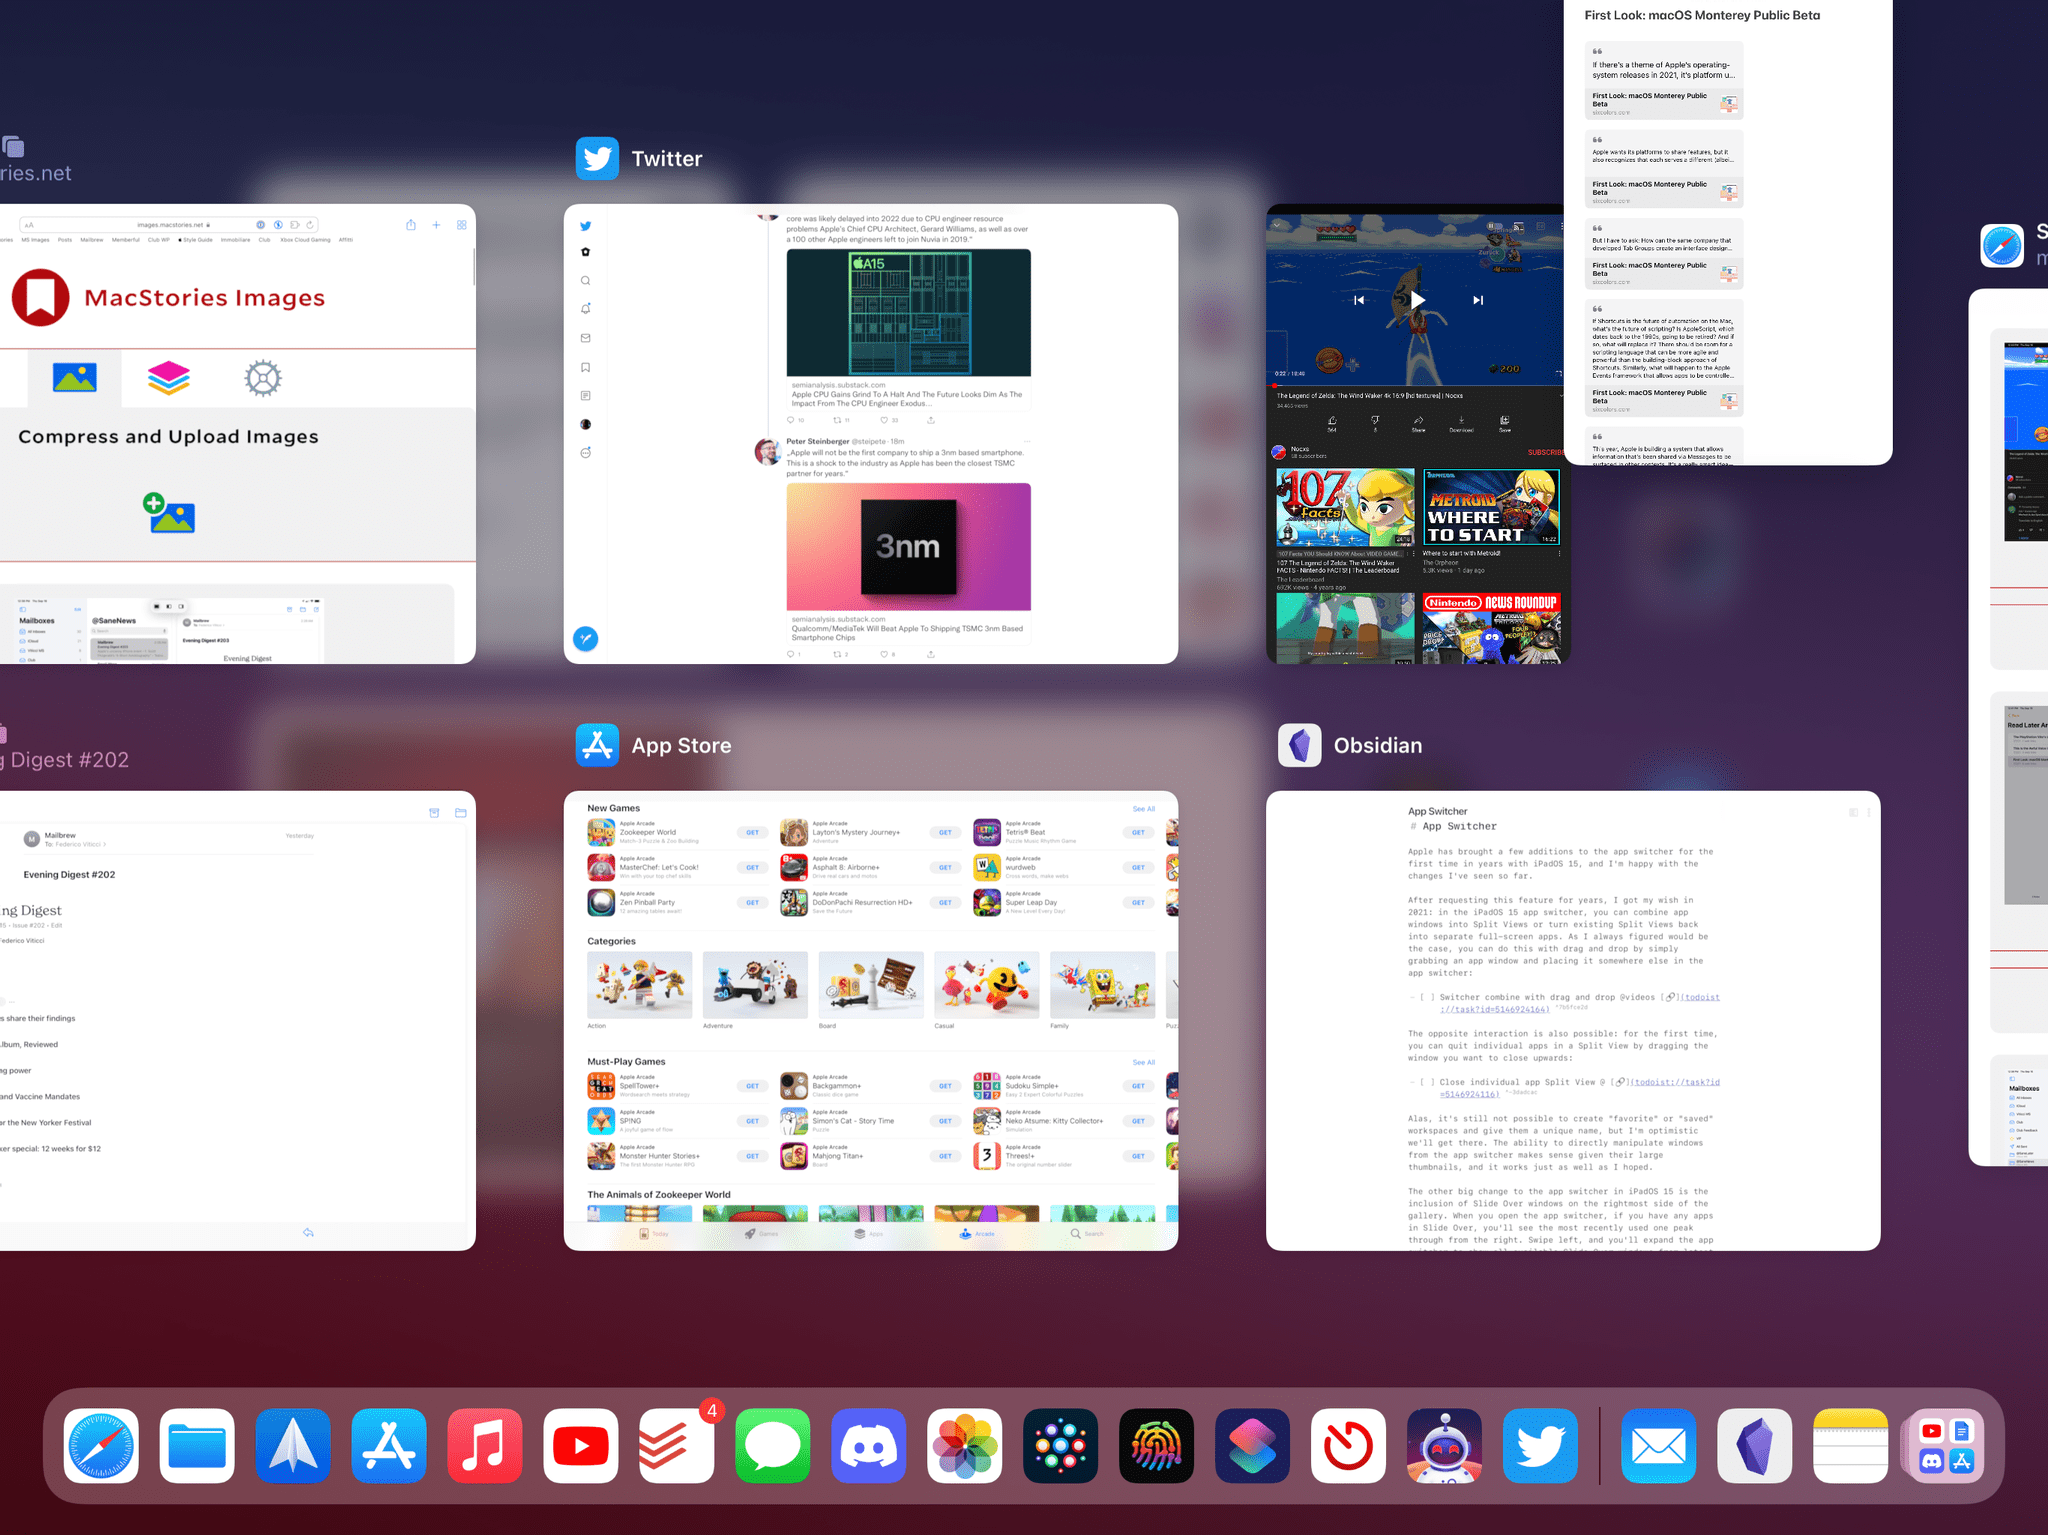Skip to next video in YouTube player
Viewport: 2048px width, 1535px height.
pos(1477,300)
